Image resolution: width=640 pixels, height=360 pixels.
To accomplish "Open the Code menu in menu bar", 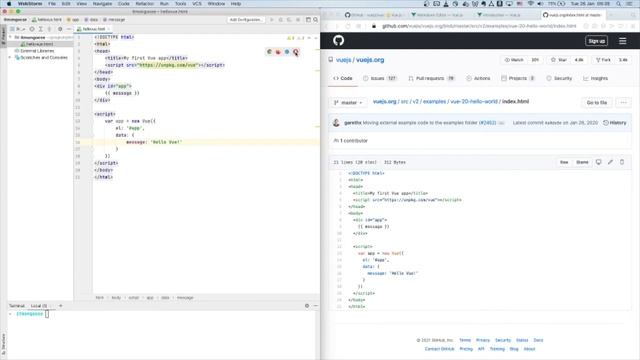I will 123,4.
